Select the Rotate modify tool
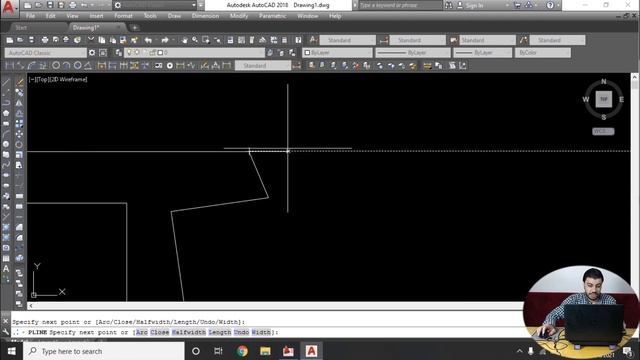The height and width of the screenshot is (360, 640). [x=19, y=144]
